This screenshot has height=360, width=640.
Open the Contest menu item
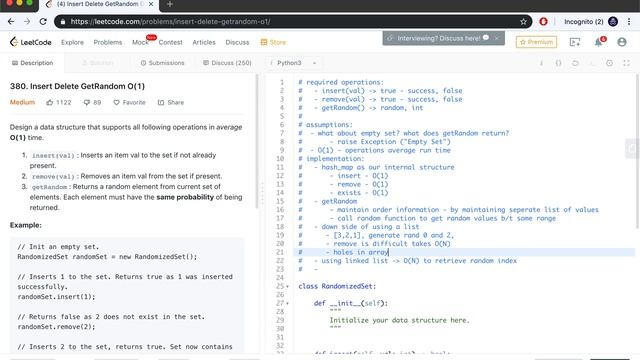[171, 42]
